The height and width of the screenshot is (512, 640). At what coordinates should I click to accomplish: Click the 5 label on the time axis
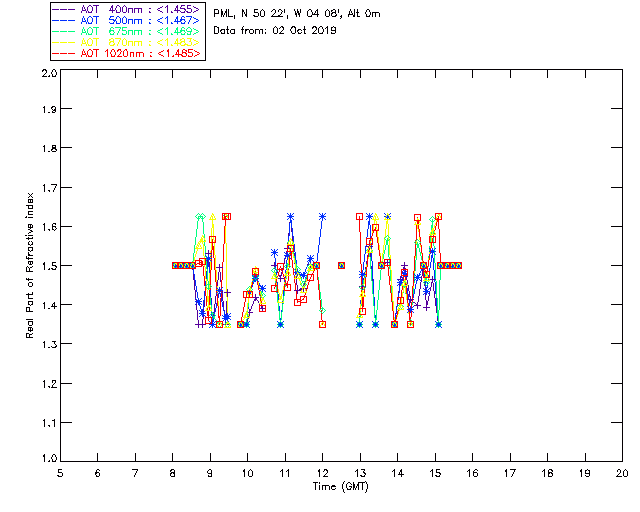click(60, 473)
